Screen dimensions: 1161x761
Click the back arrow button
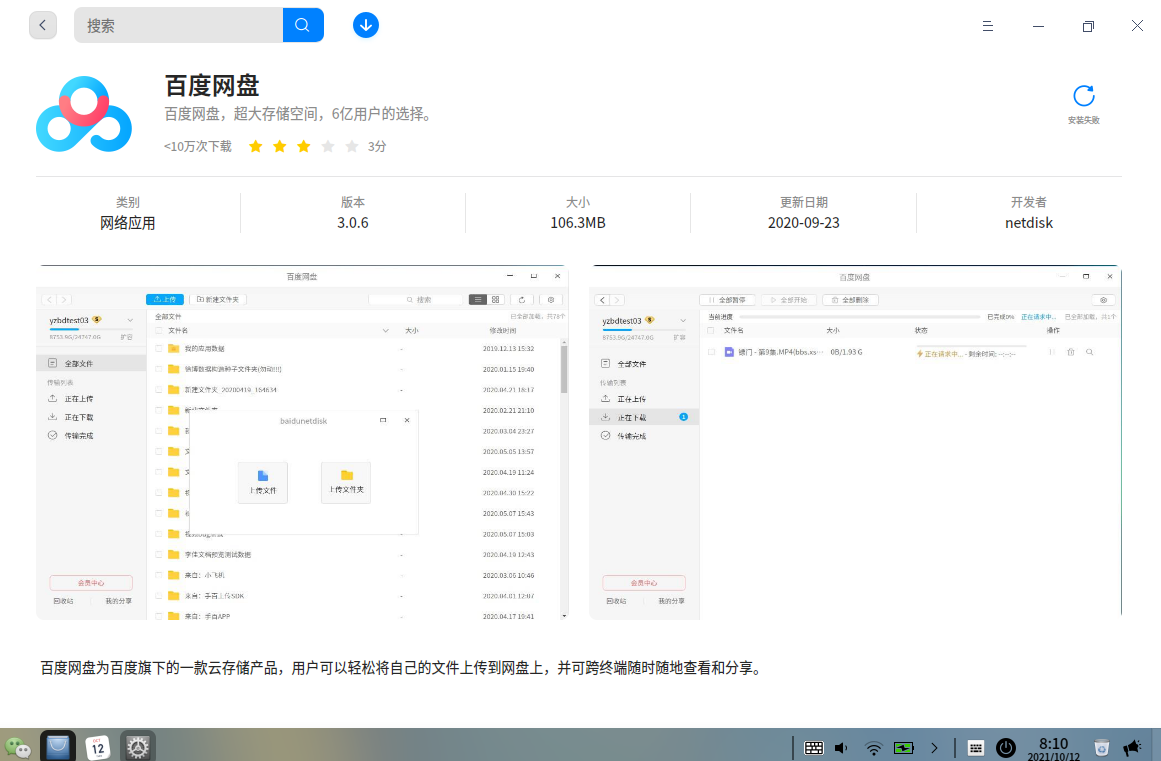[43, 26]
